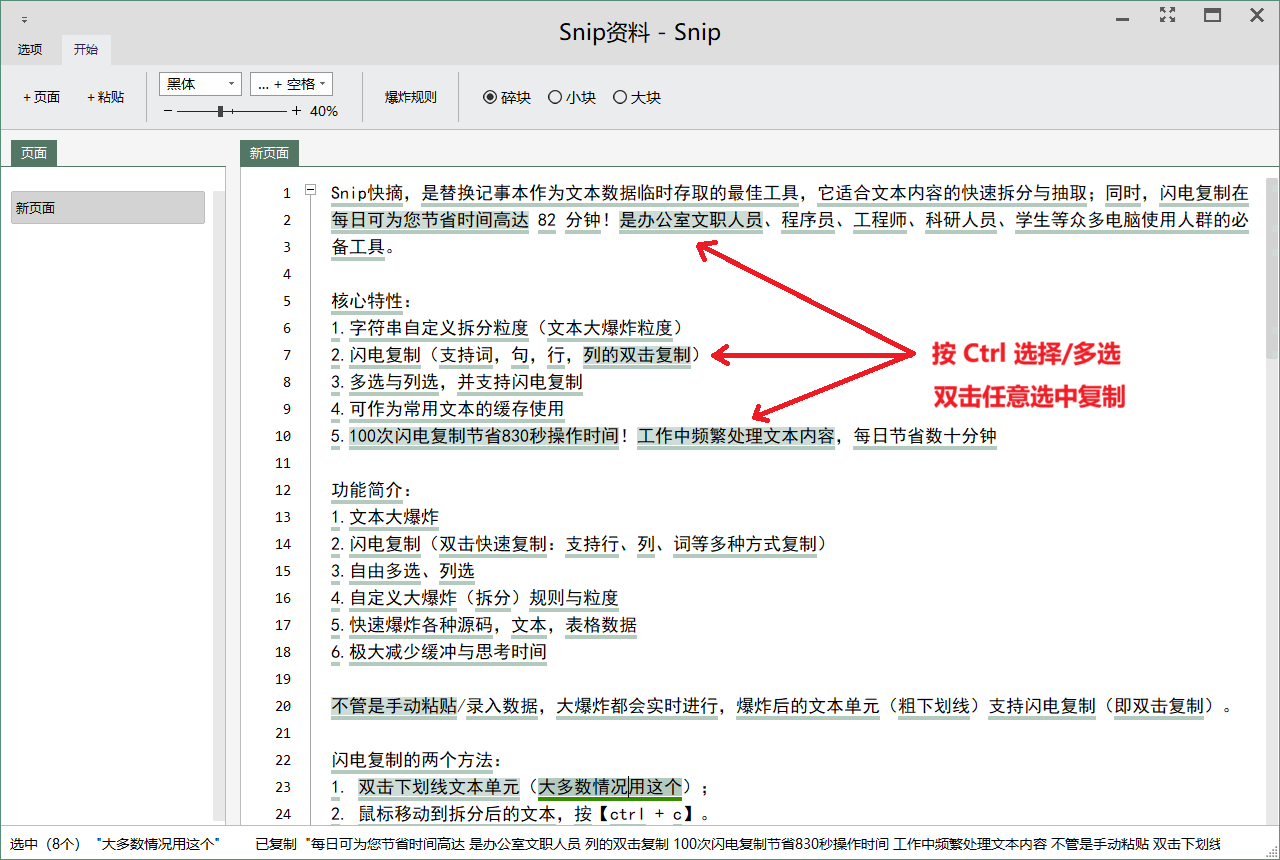Click the 40% zoom value
Viewport: 1280px width, 860px height.
point(324,111)
